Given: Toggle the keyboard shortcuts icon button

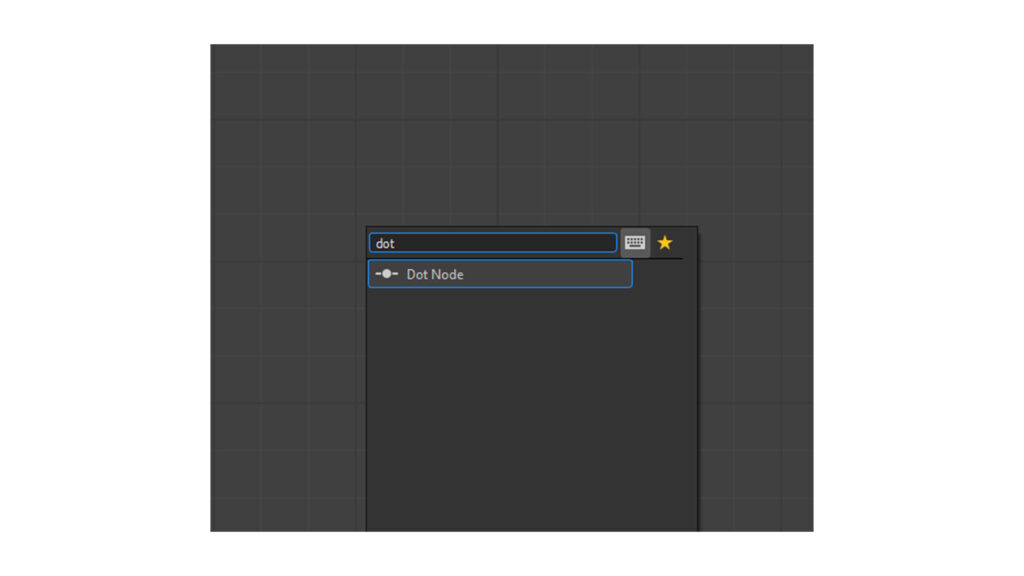Looking at the screenshot, I should pyautogui.click(x=635, y=243).
